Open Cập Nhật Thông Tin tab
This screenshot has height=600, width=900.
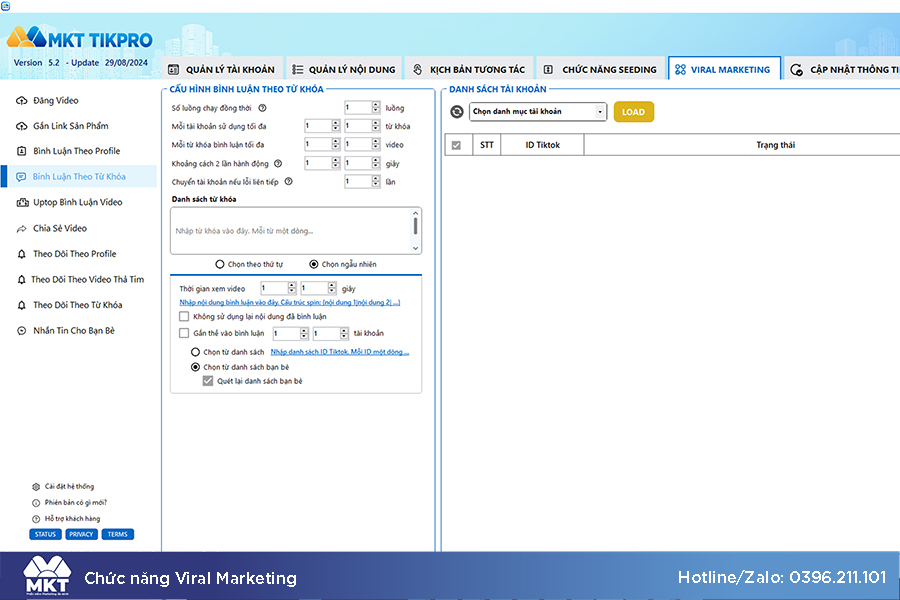(x=843, y=69)
